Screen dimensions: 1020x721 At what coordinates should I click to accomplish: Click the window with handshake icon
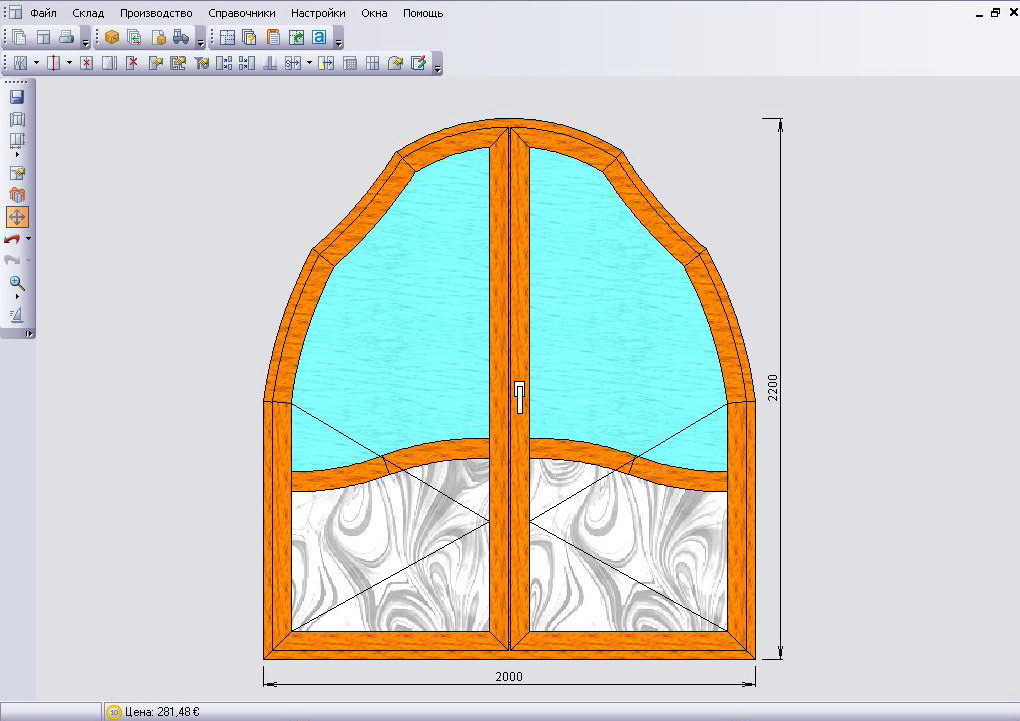155,62
